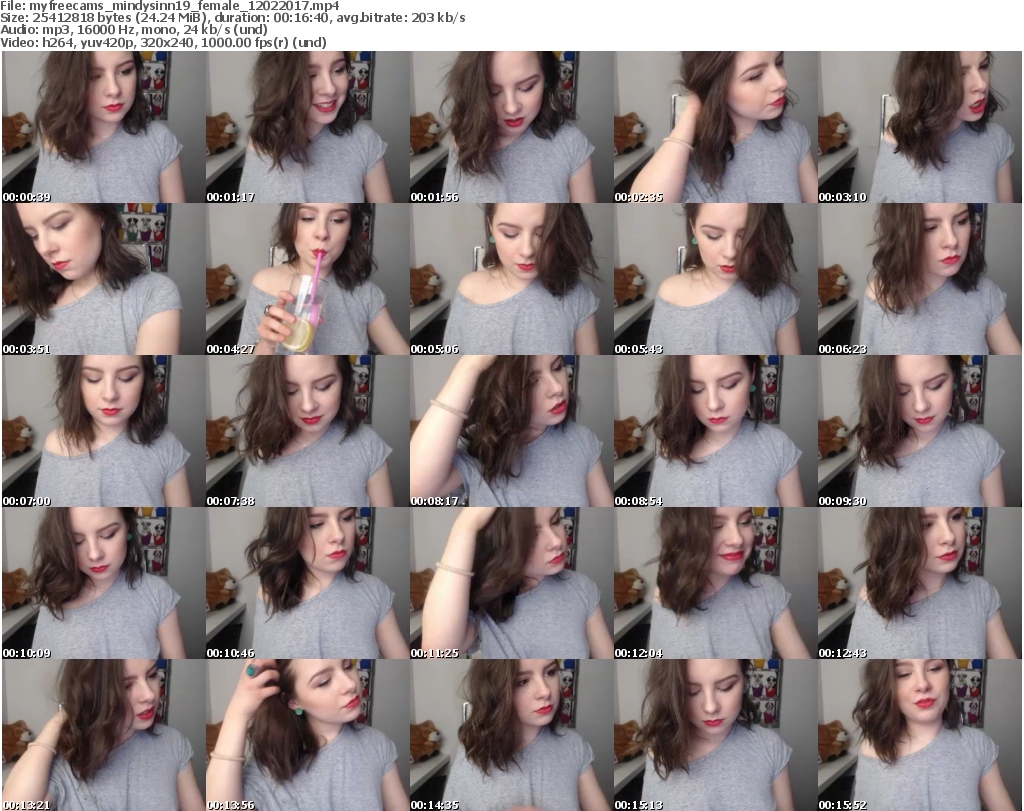Choose the thumbnail stamped 00:15:52

coord(920,735)
